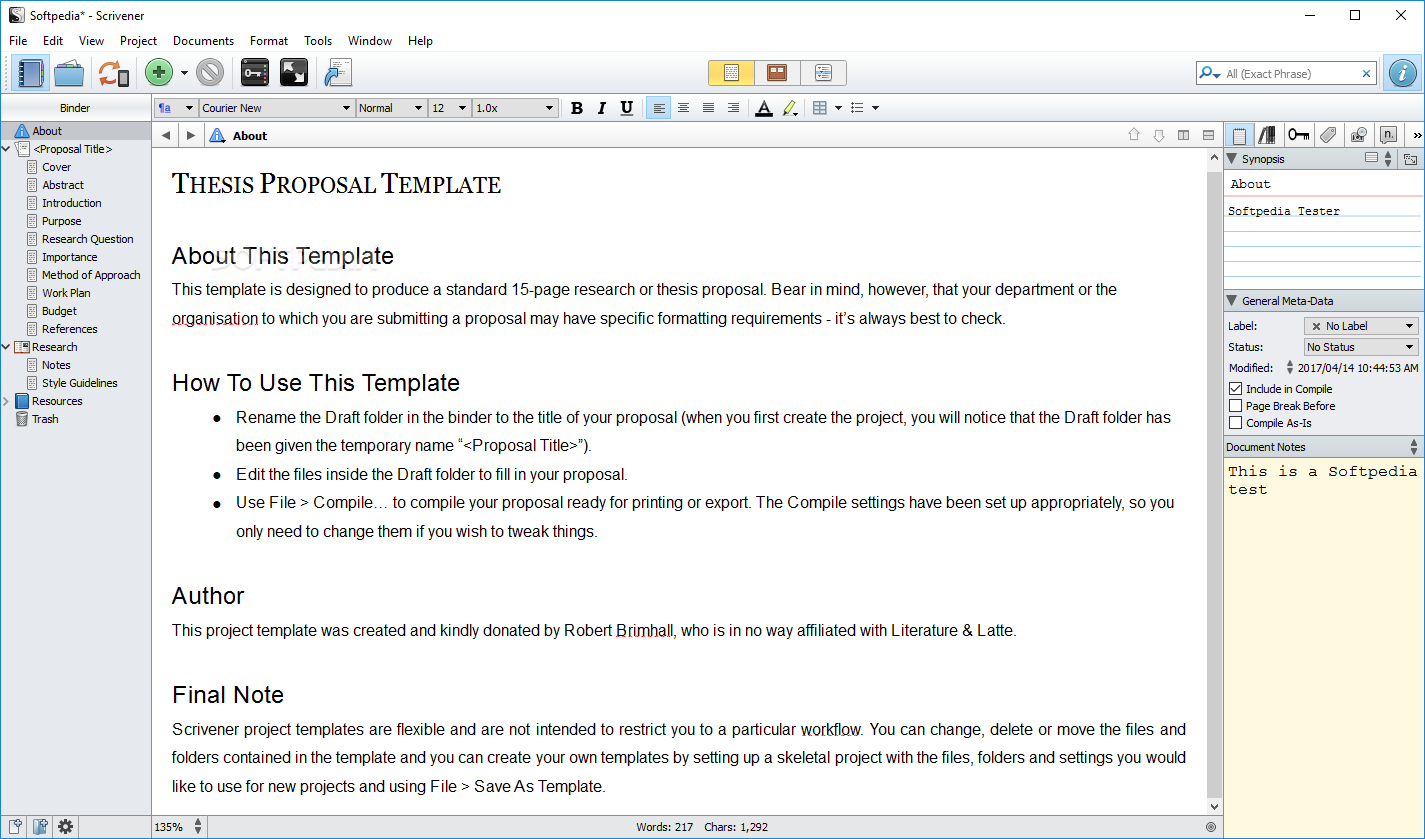Open the font size dropdown
This screenshot has width=1425, height=839.
[449, 108]
